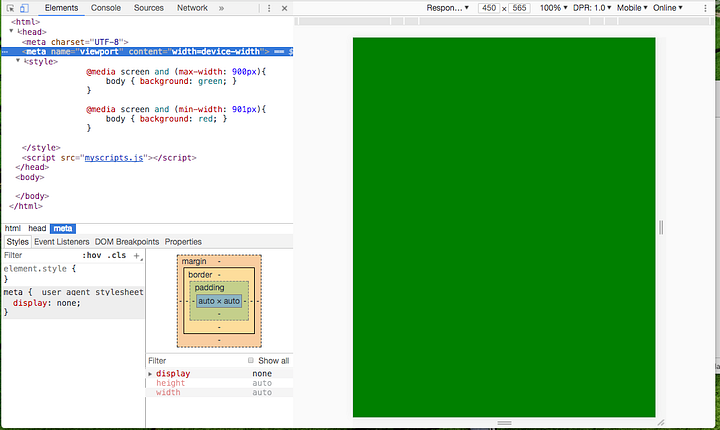Viewport: 720px width, 430px height.
Task: Select the opening body tag node
Action: click(30, 177)
